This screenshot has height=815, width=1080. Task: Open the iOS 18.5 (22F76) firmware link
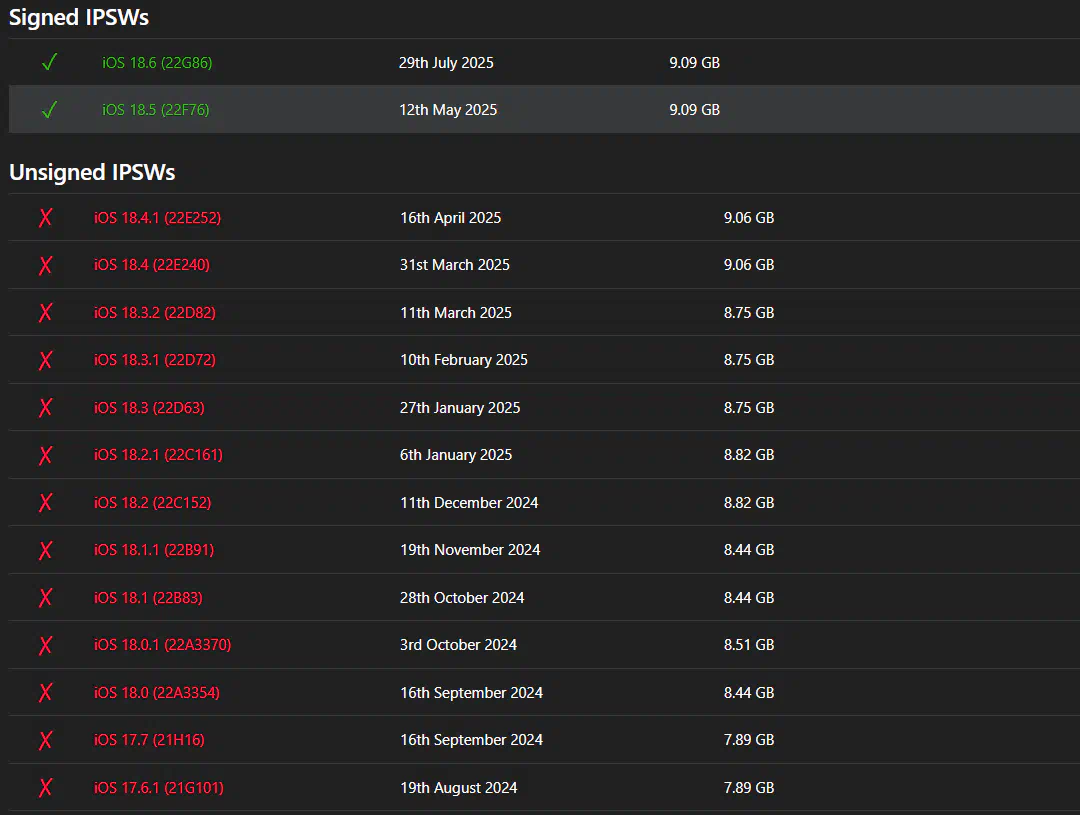(x=156, y=110)
